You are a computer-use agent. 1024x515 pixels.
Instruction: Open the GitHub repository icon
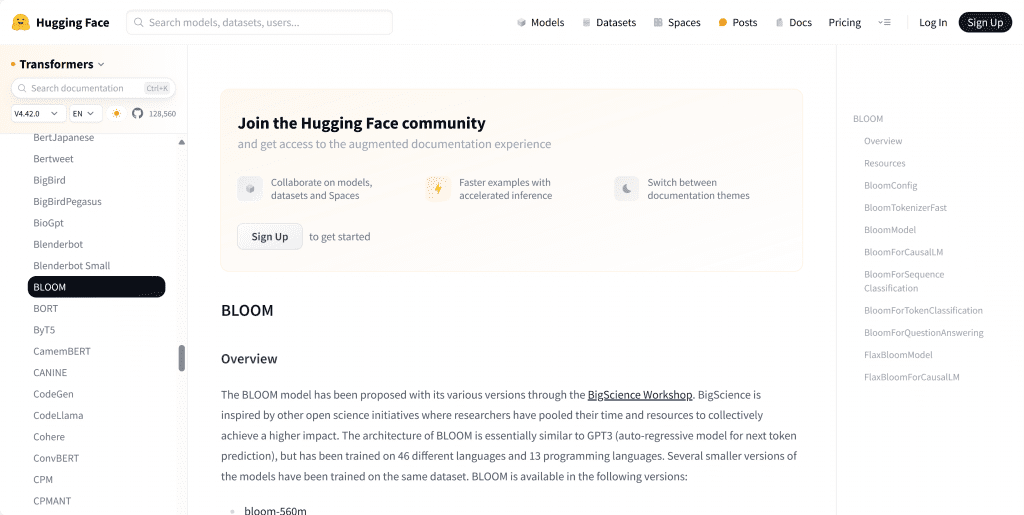point(137,114)
